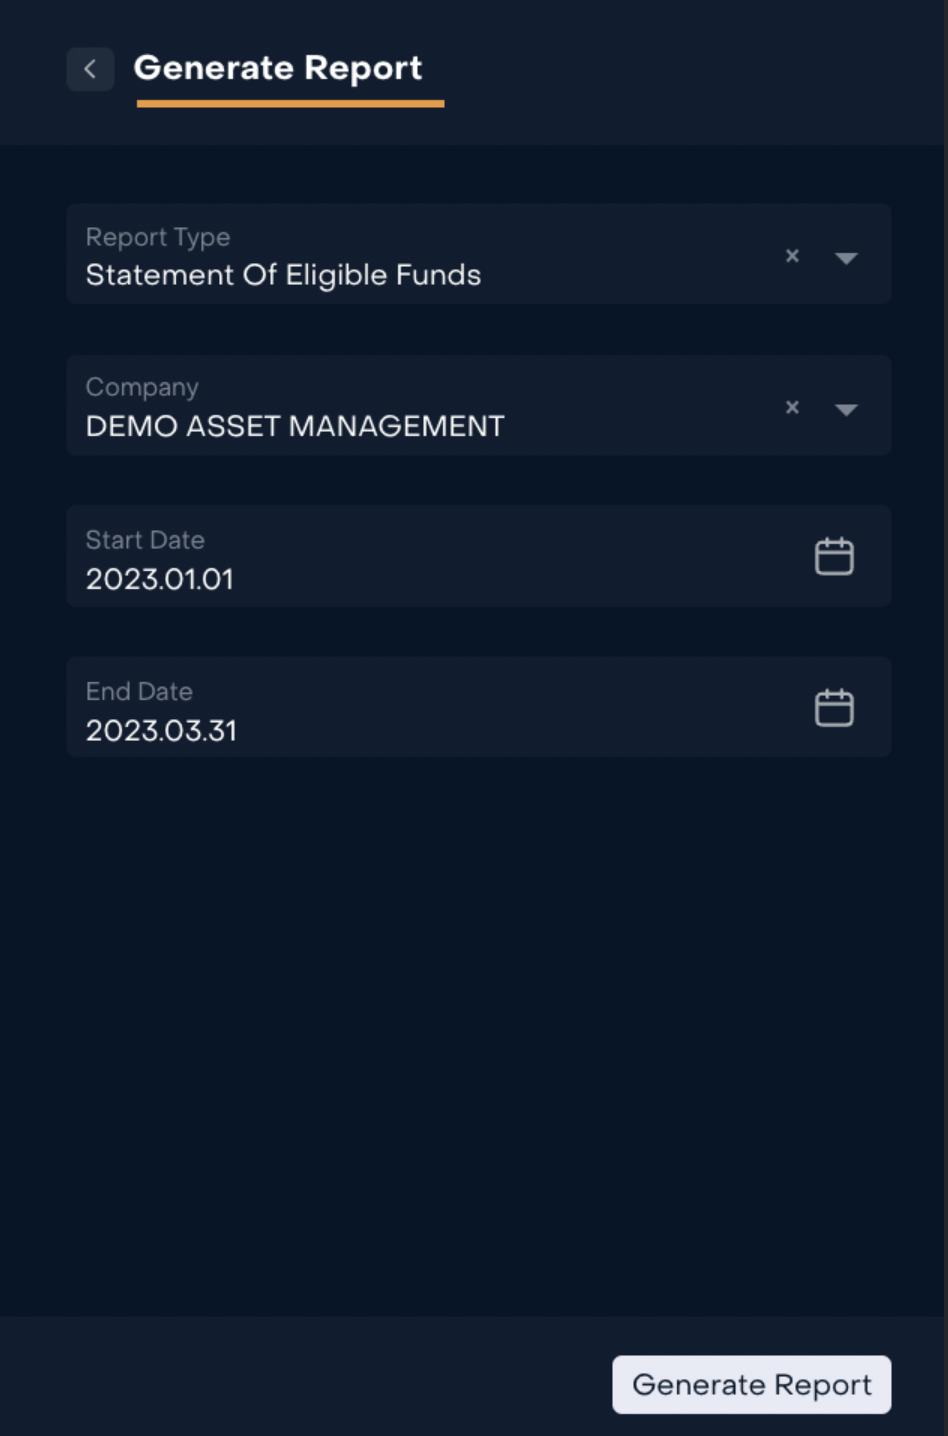Click the End Date field label
This screenshot has width=948, height=1436.
click(139, 691)
